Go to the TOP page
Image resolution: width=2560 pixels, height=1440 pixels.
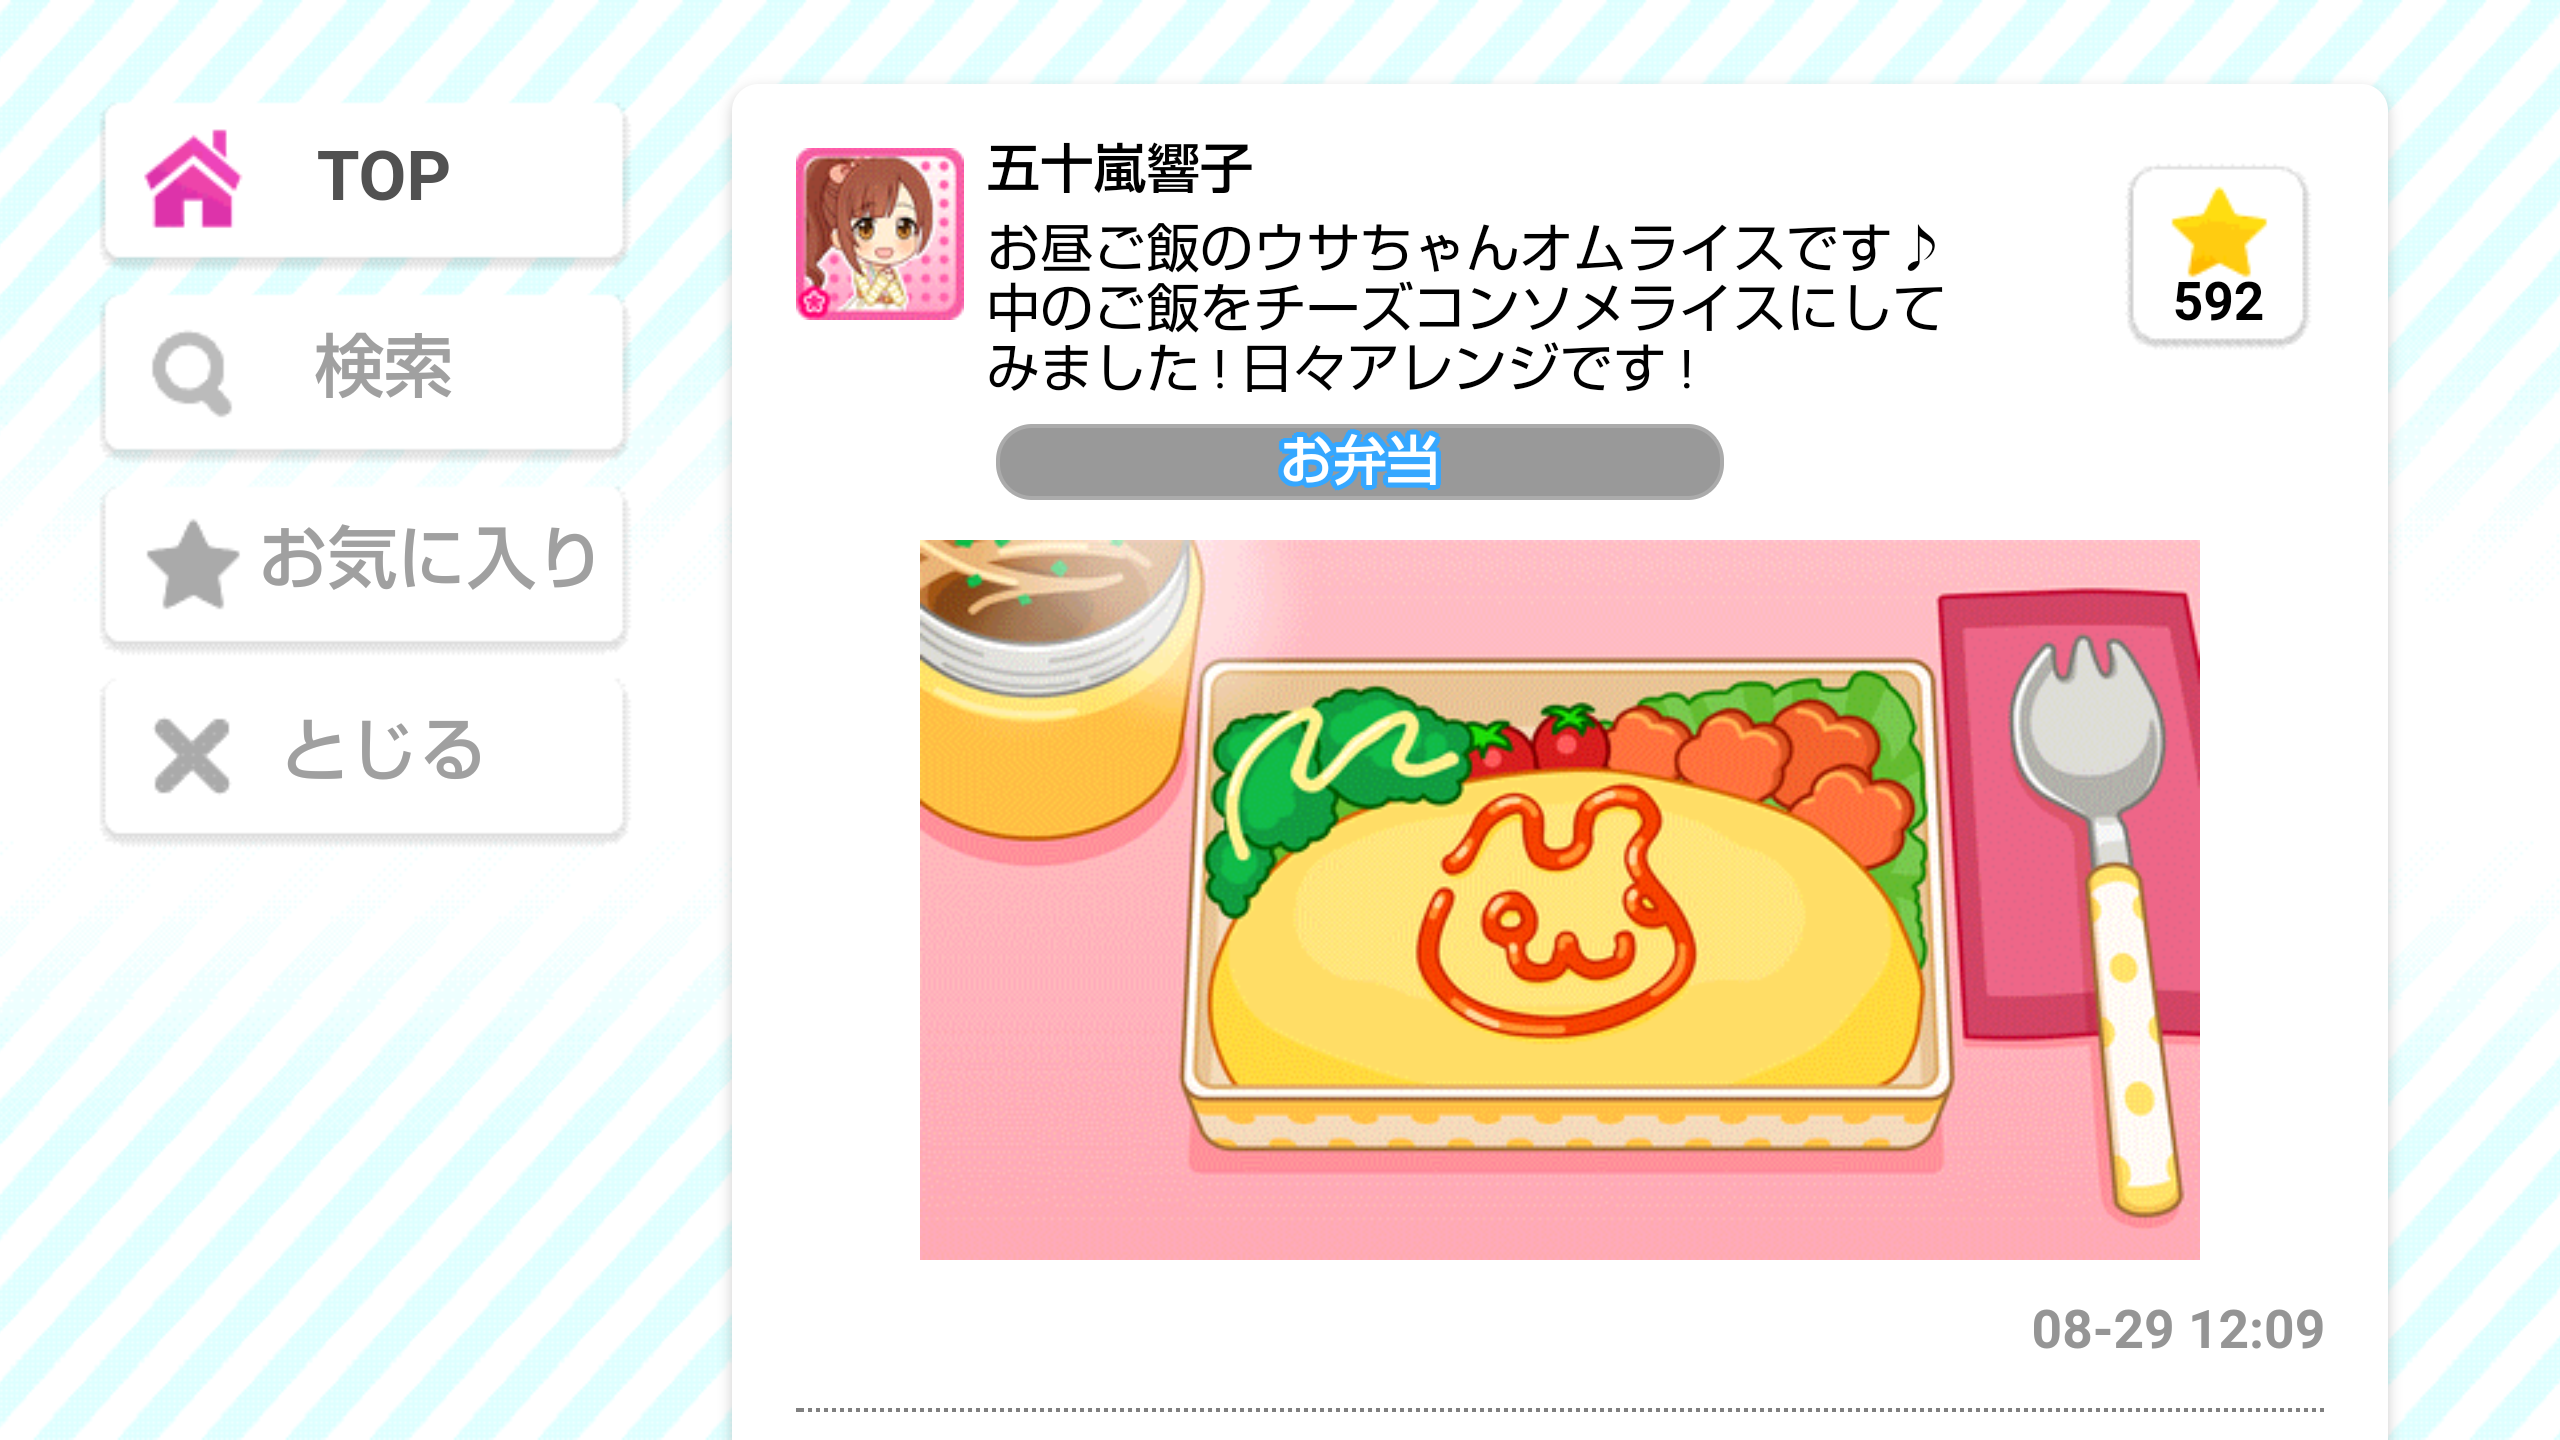coord(364,180)
